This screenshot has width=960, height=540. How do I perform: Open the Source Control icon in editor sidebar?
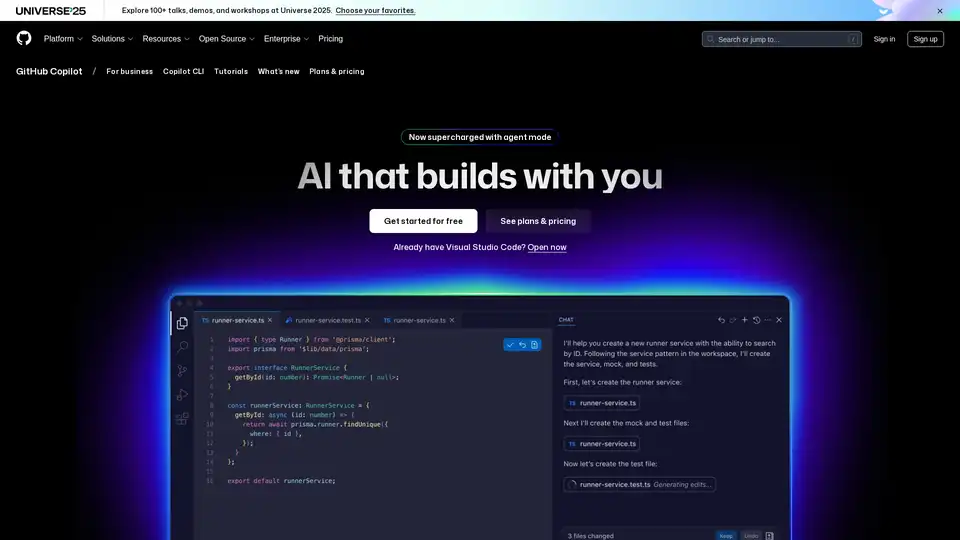[x=182, y=371]
